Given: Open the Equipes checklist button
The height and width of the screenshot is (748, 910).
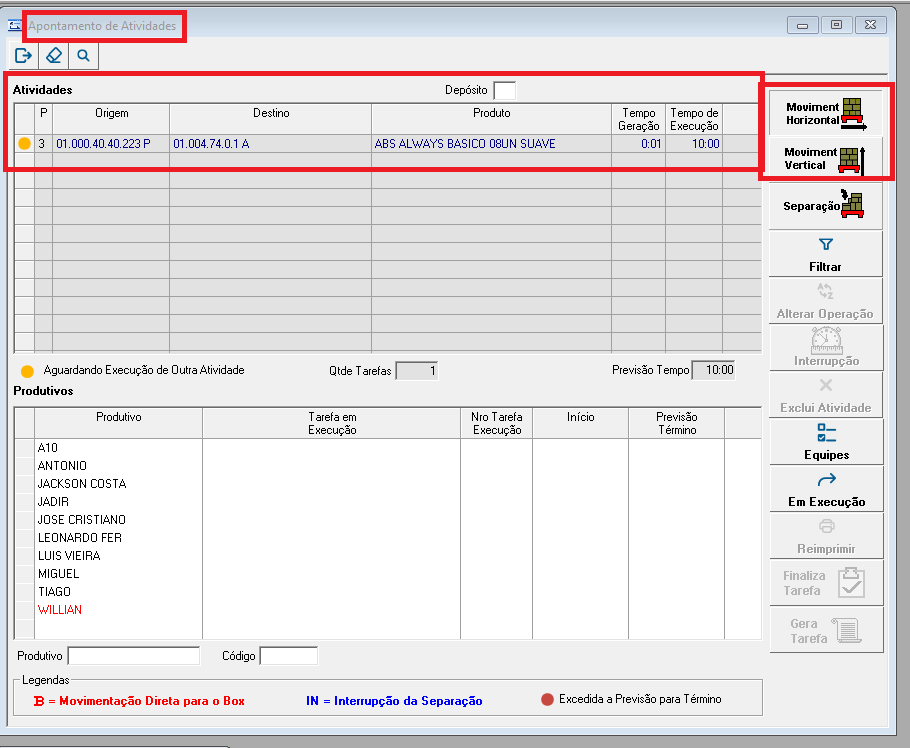Looking at the screenshot, I should pyautogui.click(x=825, y=442).
